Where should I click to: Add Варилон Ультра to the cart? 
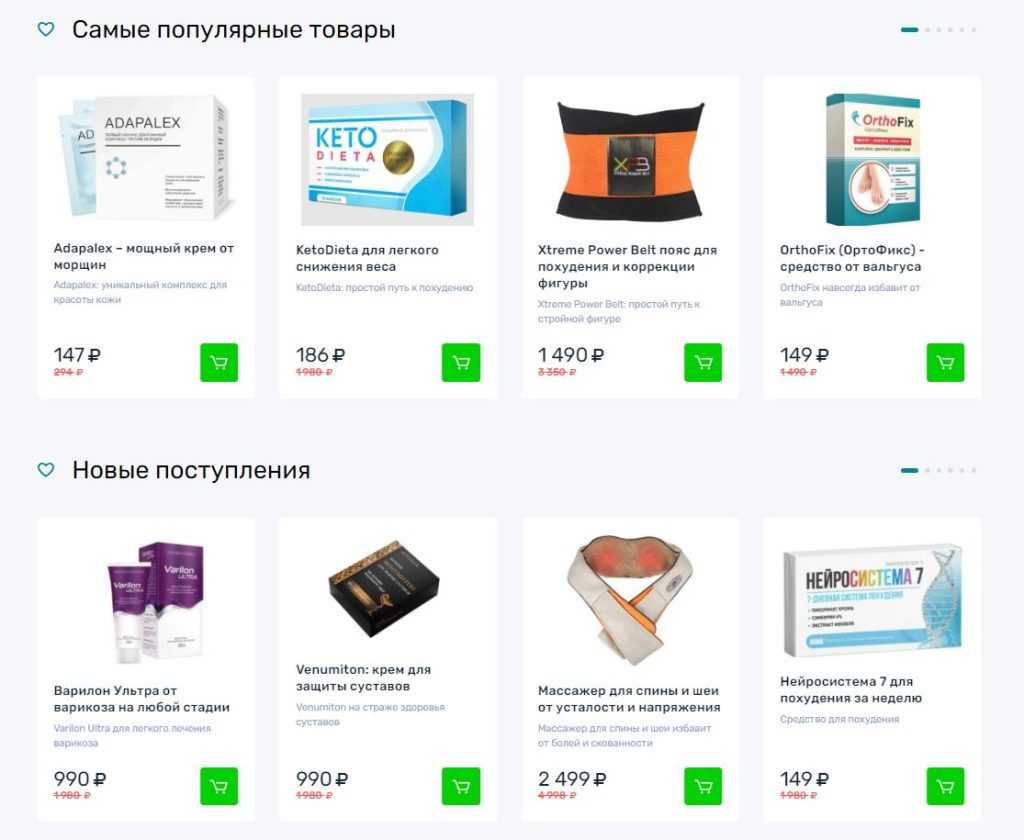(x=219, y=786)
